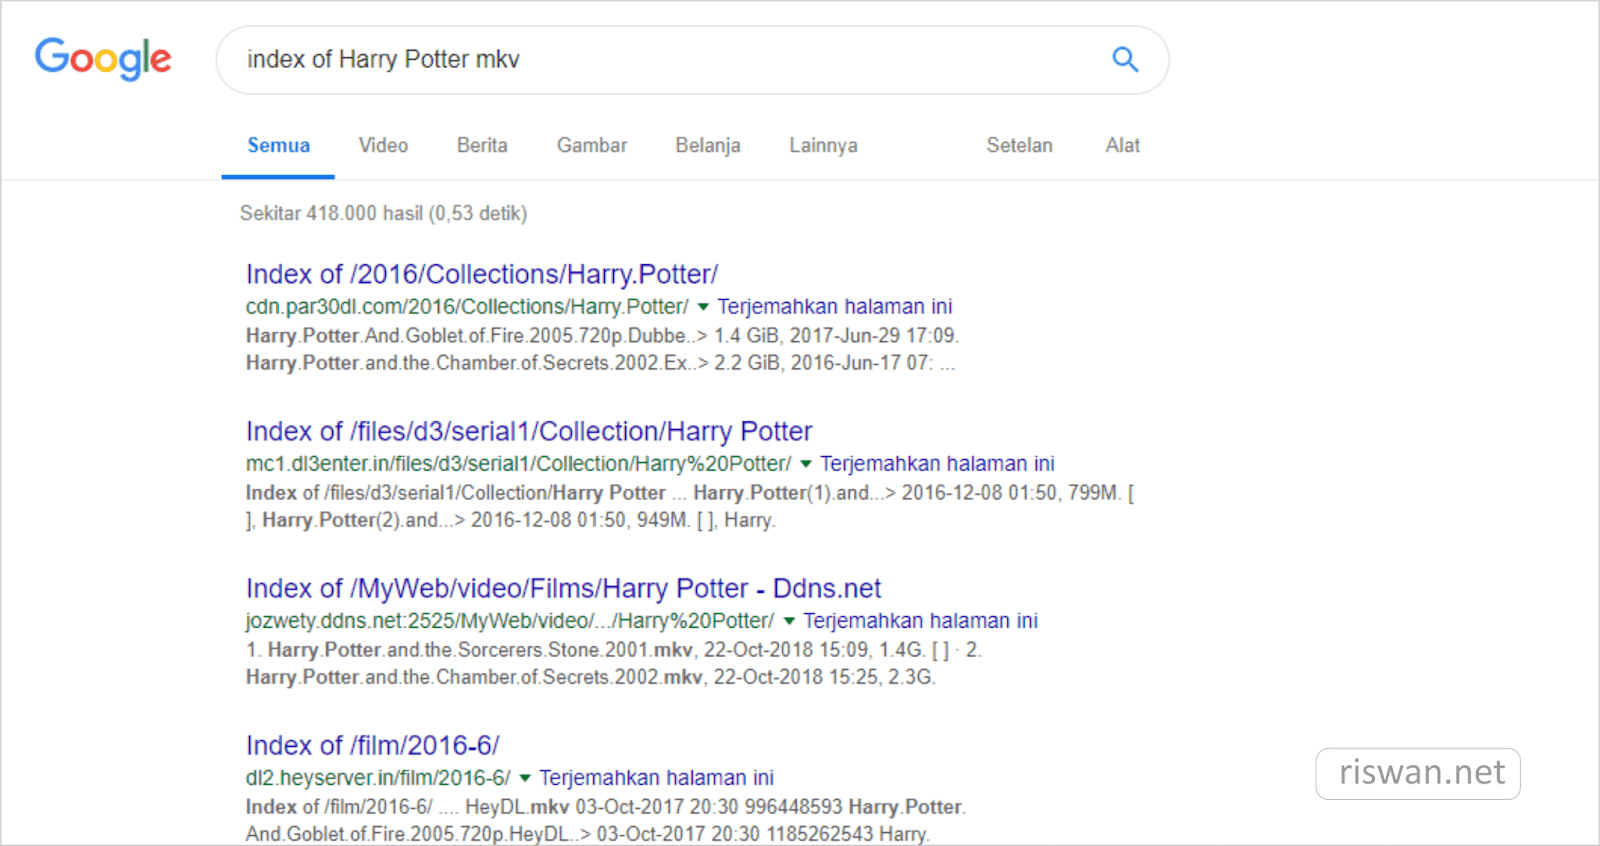Open the Alat search tools
The image size is (1600, 846).
click(1122, 146)
